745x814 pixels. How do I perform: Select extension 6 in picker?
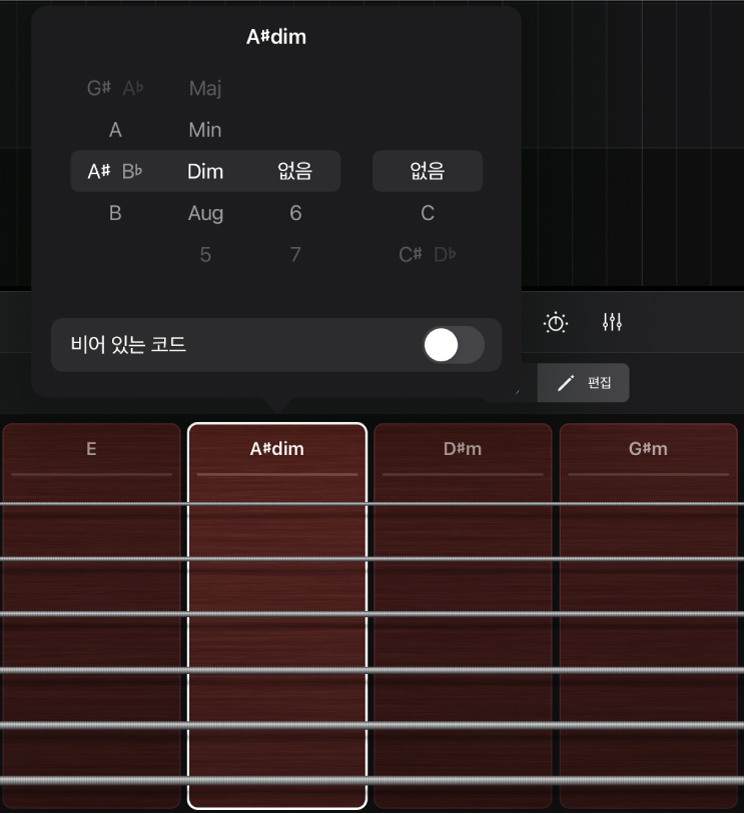click(295, 213)
